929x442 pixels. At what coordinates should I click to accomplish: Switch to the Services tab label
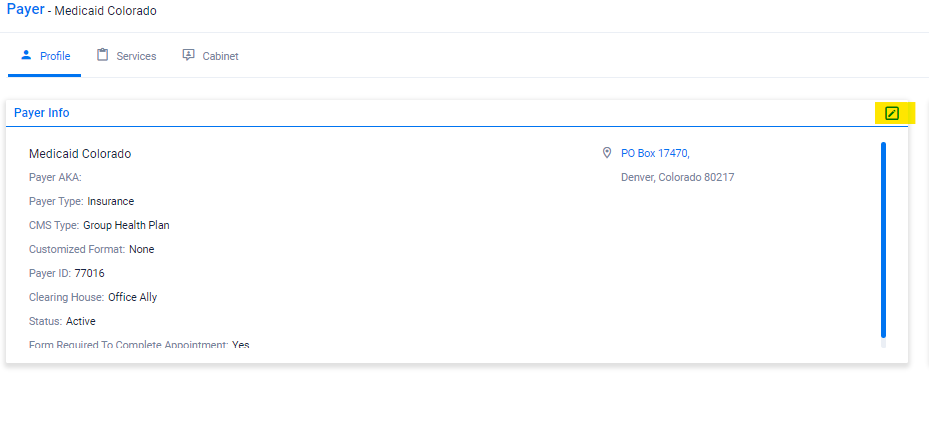(136, 56)
